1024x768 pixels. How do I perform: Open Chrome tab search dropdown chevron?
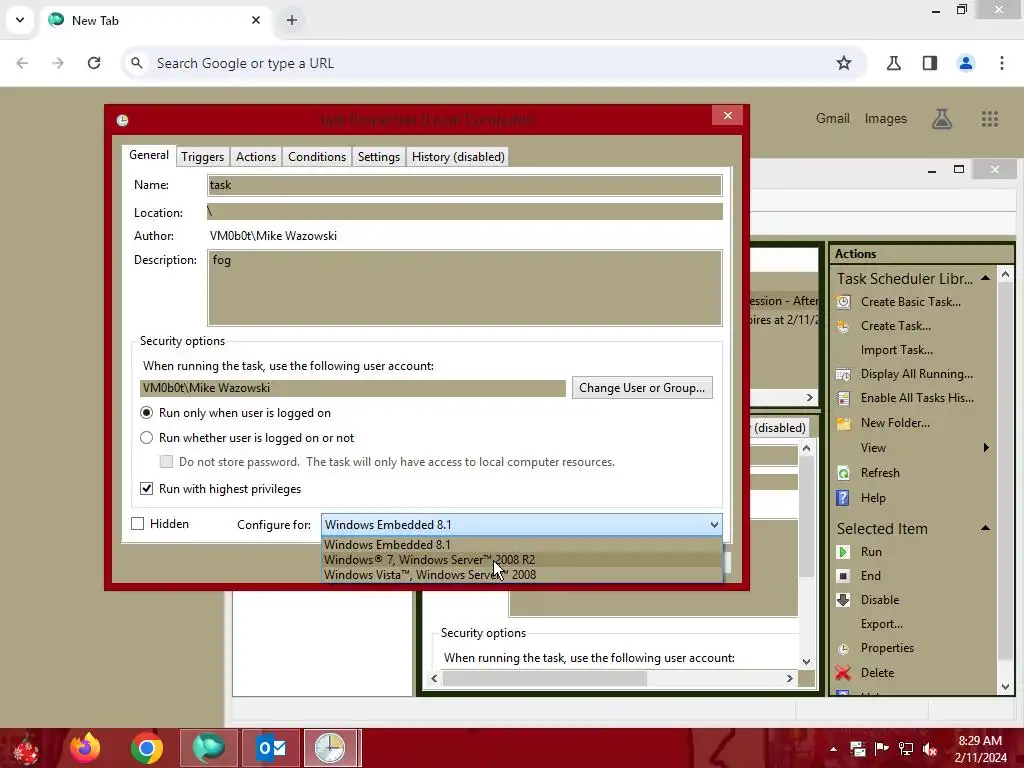[20, 20]
